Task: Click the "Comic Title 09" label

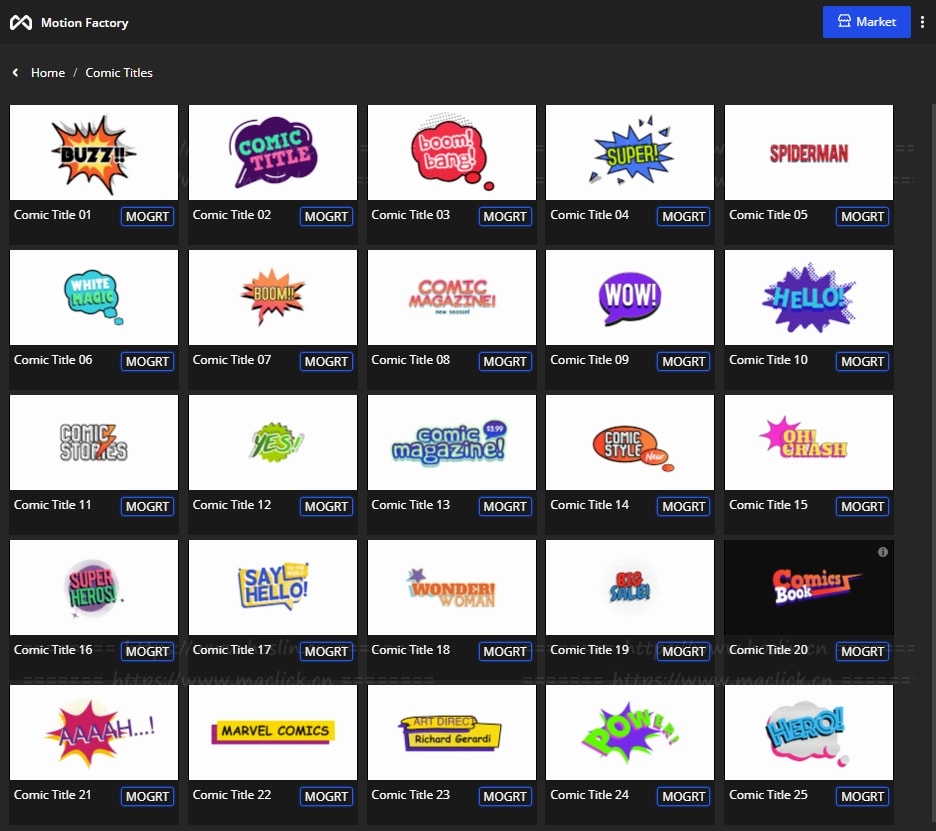Action: coord(589,360)
